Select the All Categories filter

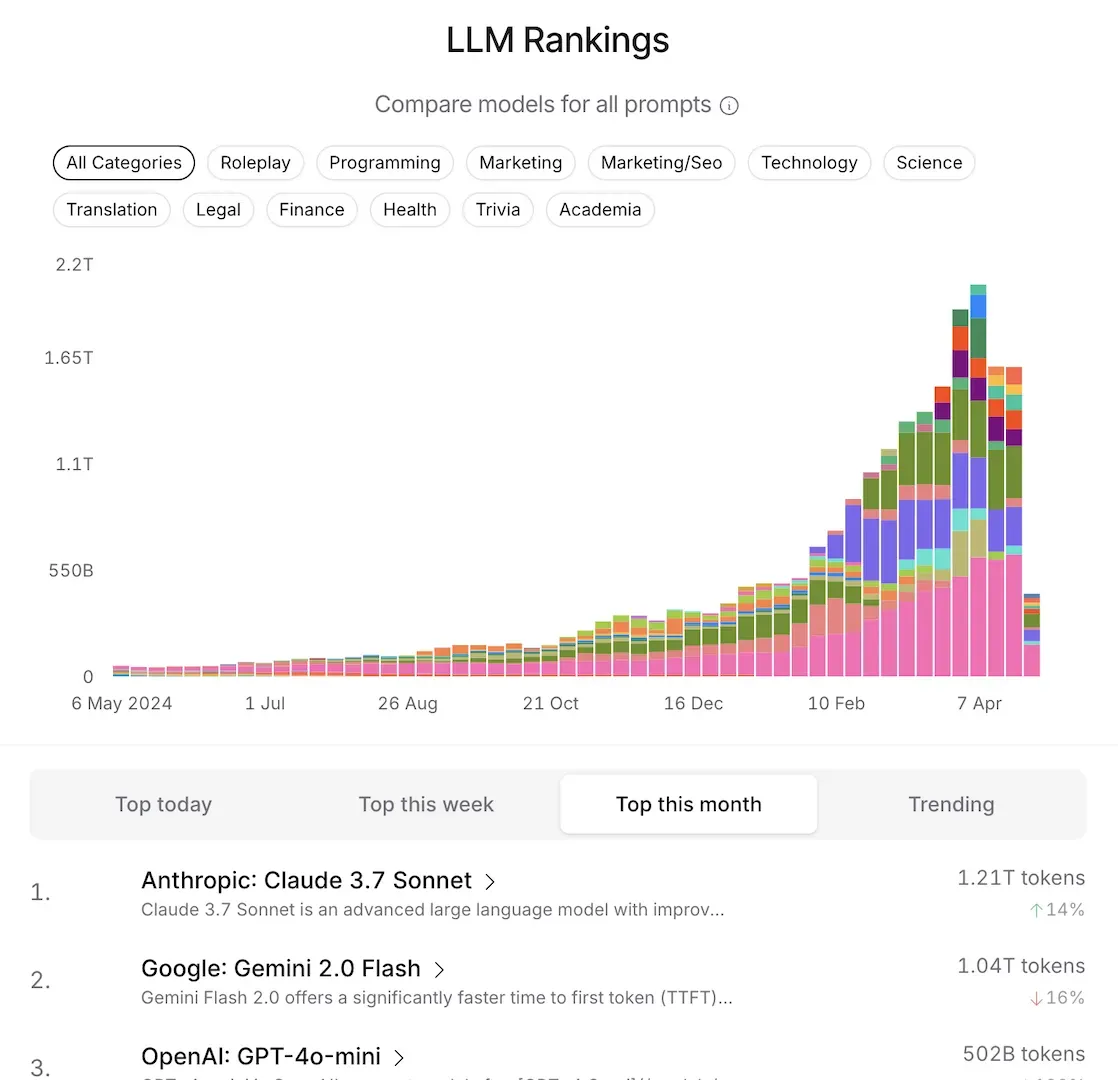coord(124,163)
